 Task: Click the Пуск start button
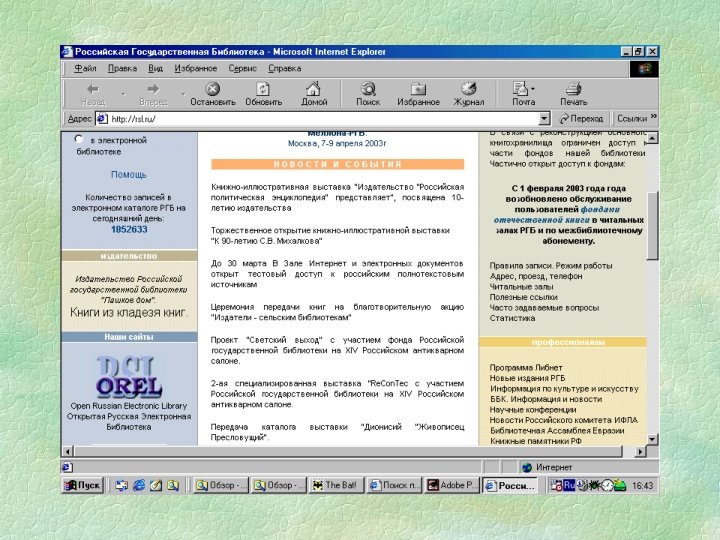coord(83,485)
